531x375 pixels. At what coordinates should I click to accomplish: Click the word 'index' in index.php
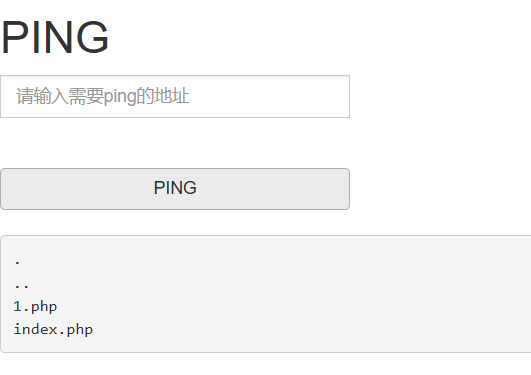point(36,329)
